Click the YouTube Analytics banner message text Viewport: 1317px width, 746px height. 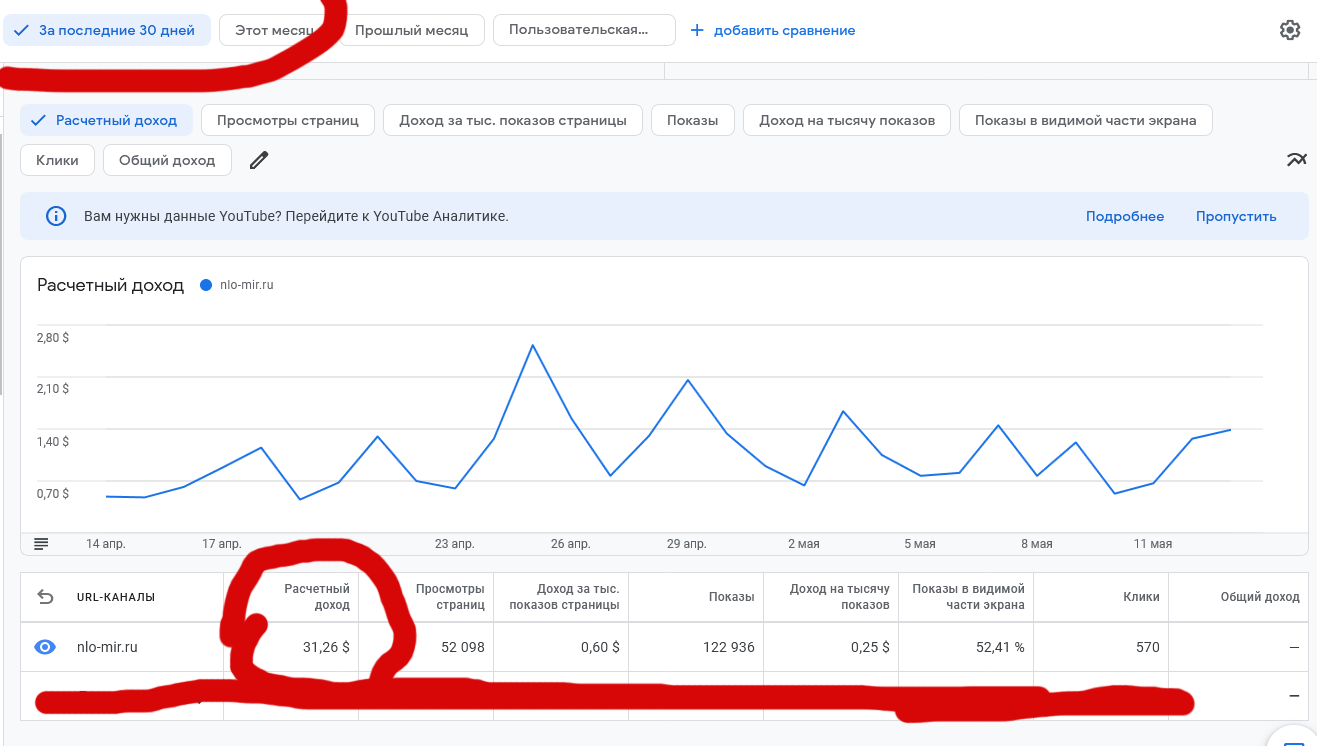[x=296, y=216]
